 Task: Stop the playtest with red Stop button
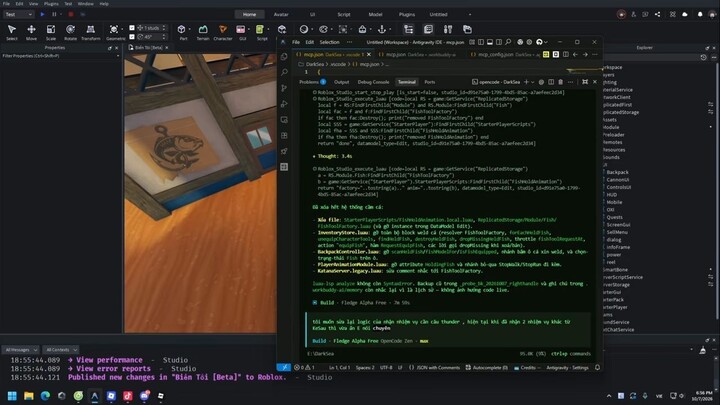[x=71, y=14]
